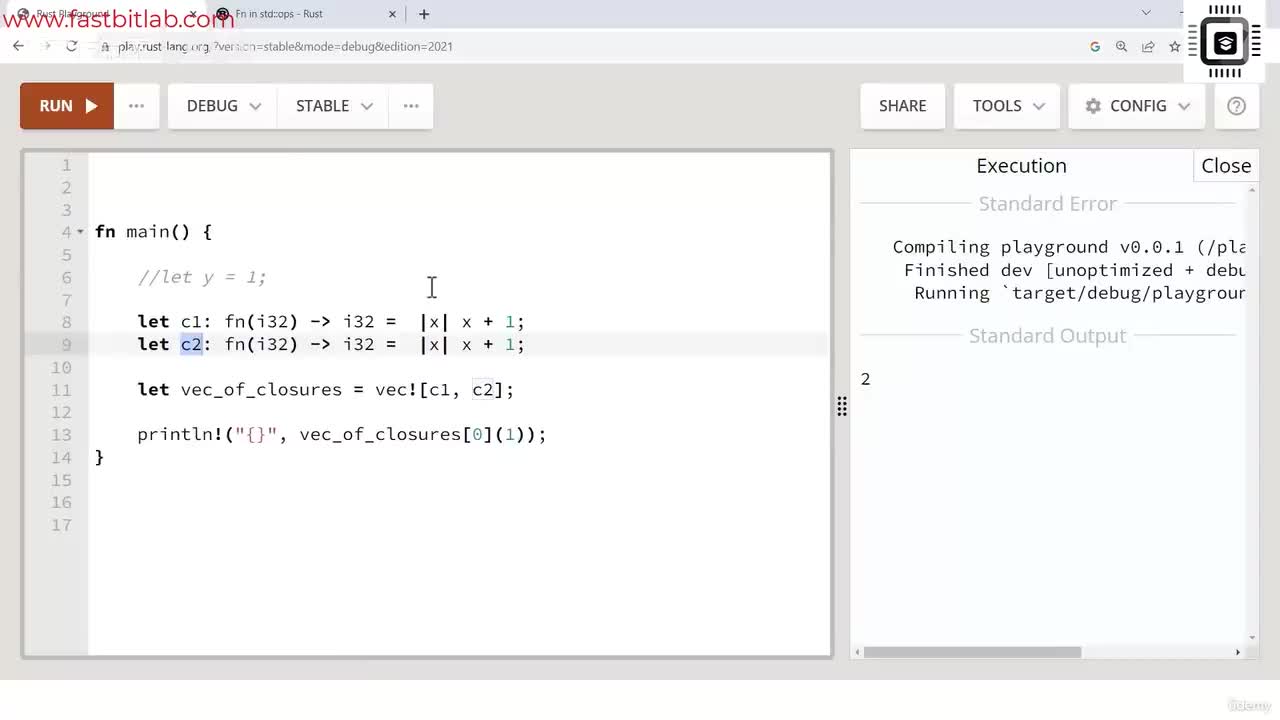Click vec_of_closures variable on line 11
This screenshot has width=1280, height=720.
coord(261,390)
